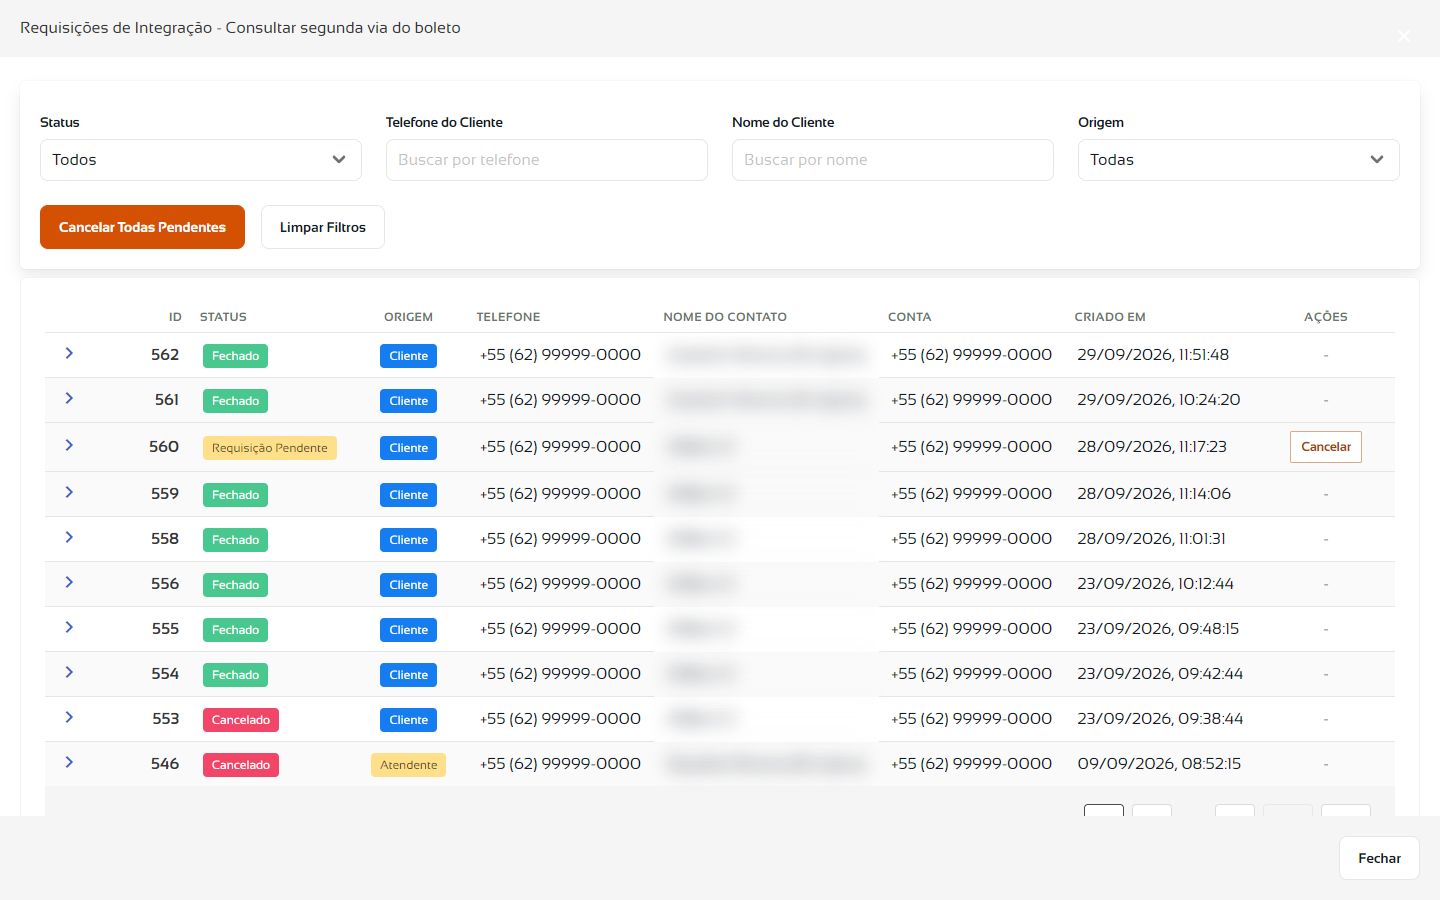Click the TELEFONE column header
The height and width of the screenshot is (900, 1440).
(x=508, y=317)
